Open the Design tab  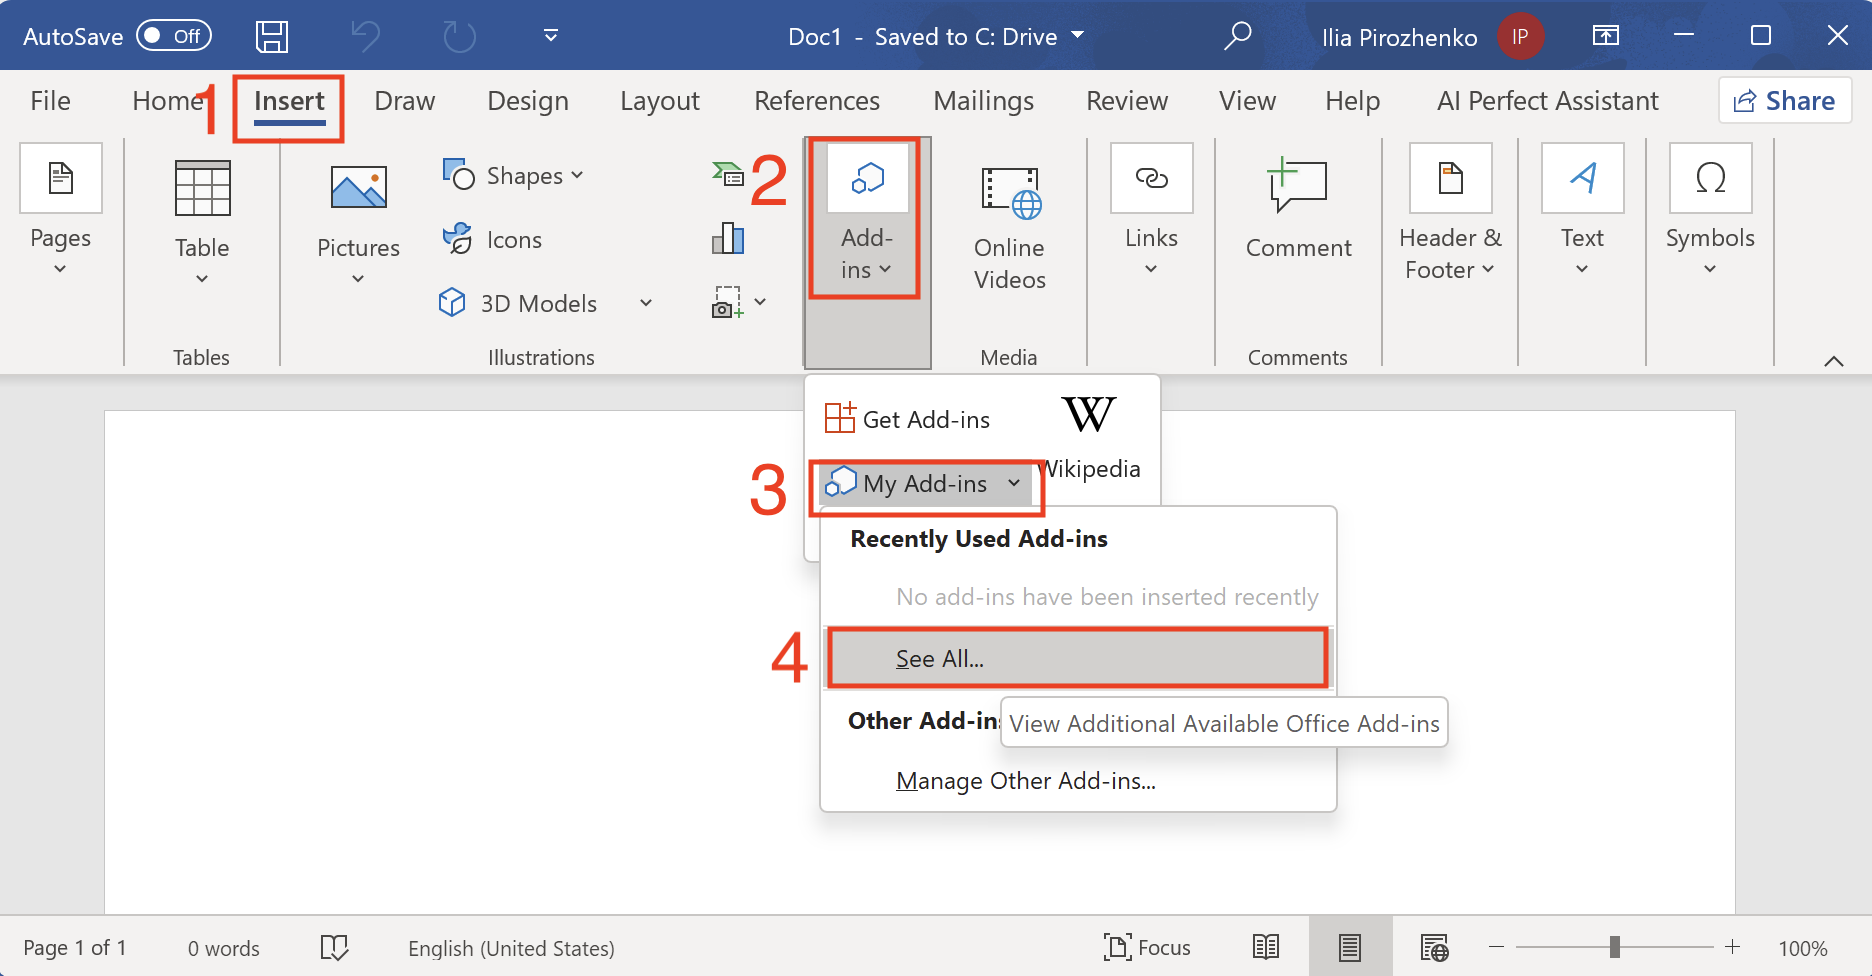(x=528, y=101)
